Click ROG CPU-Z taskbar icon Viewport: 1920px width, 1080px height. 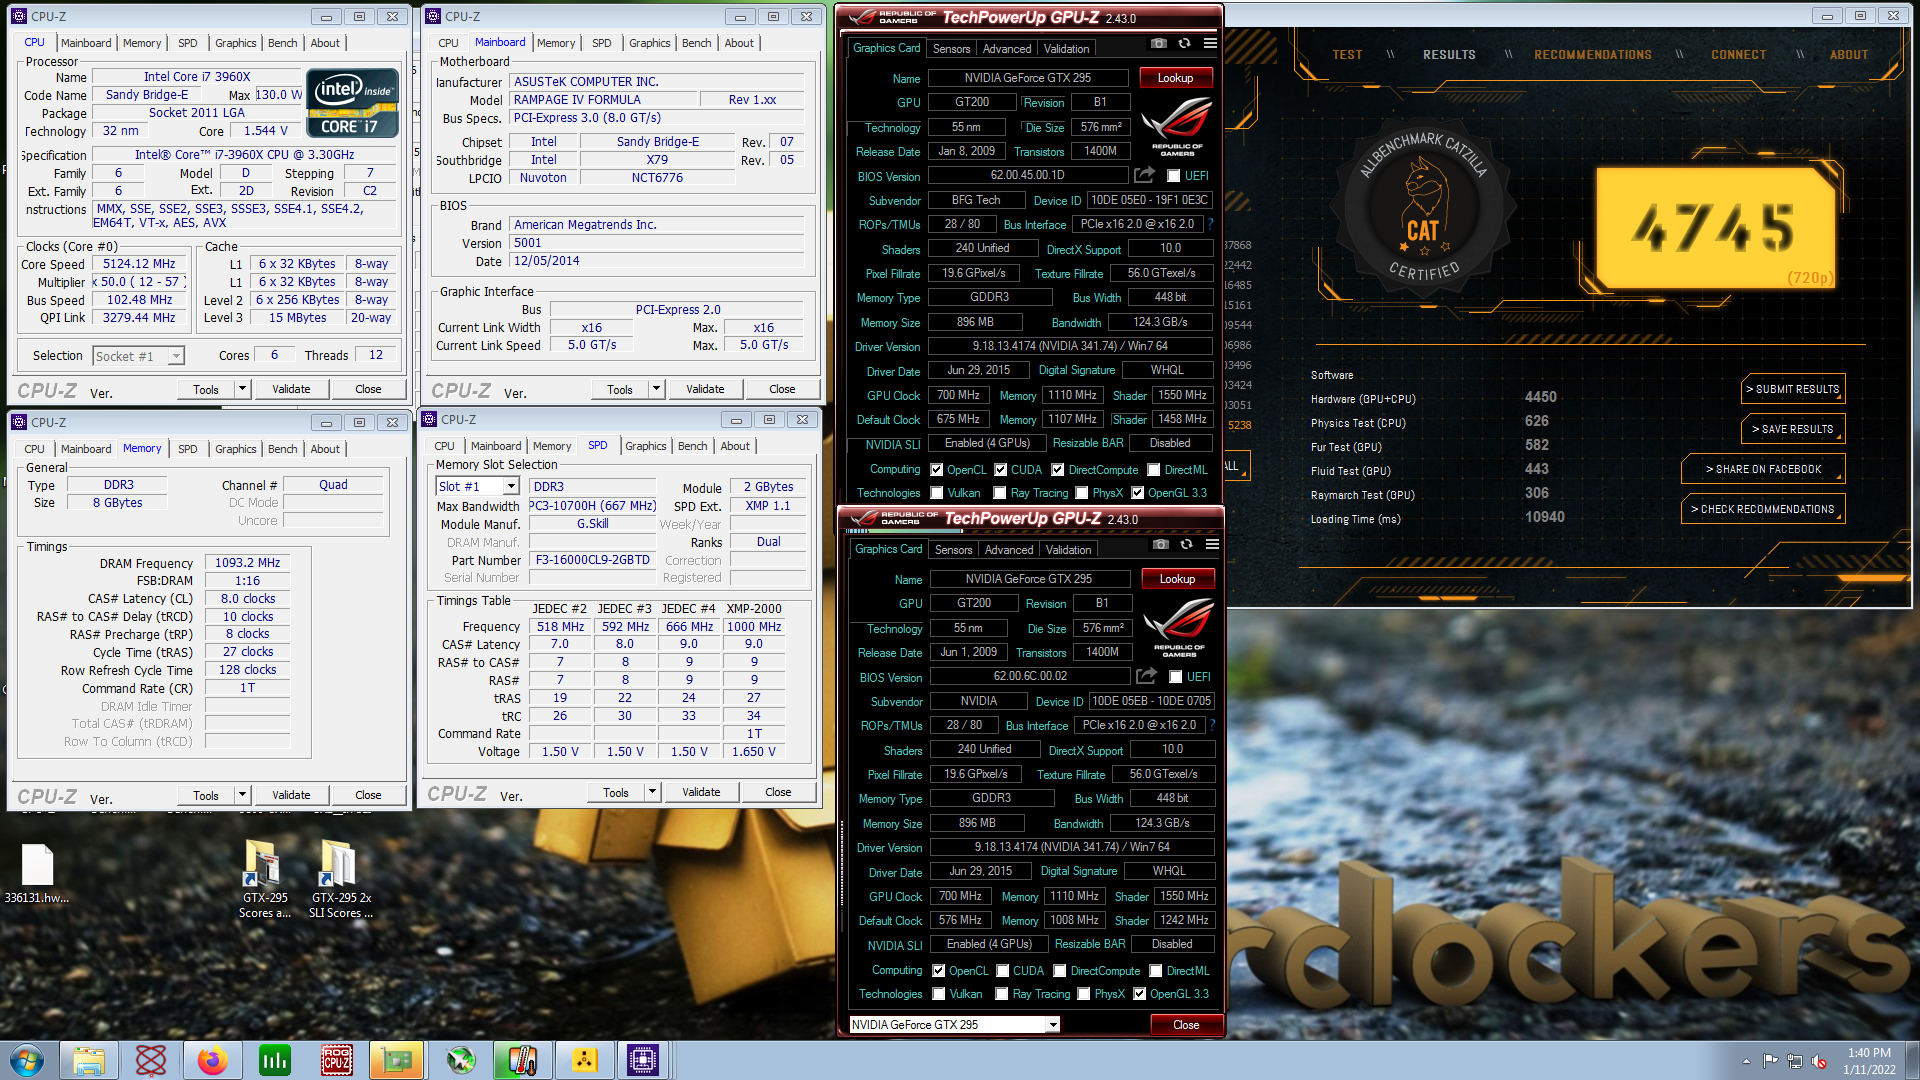(x=336, y=1060)
